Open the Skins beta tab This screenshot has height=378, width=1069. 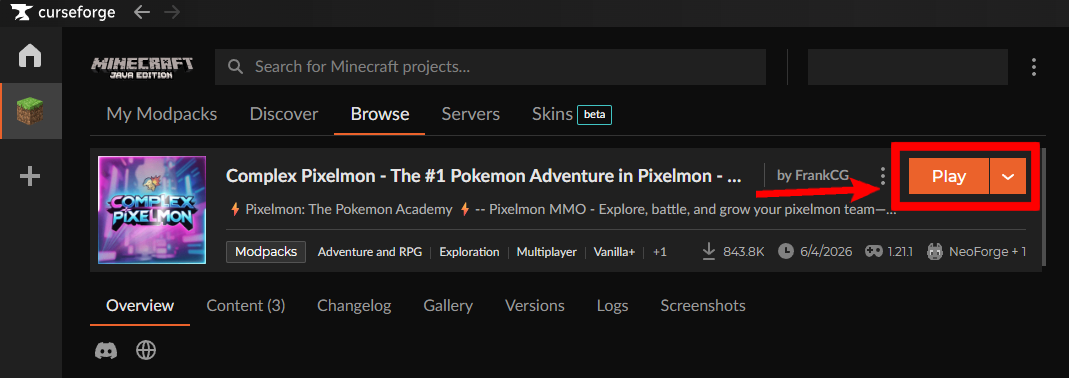pyautogui.click(x=571, y=114)
